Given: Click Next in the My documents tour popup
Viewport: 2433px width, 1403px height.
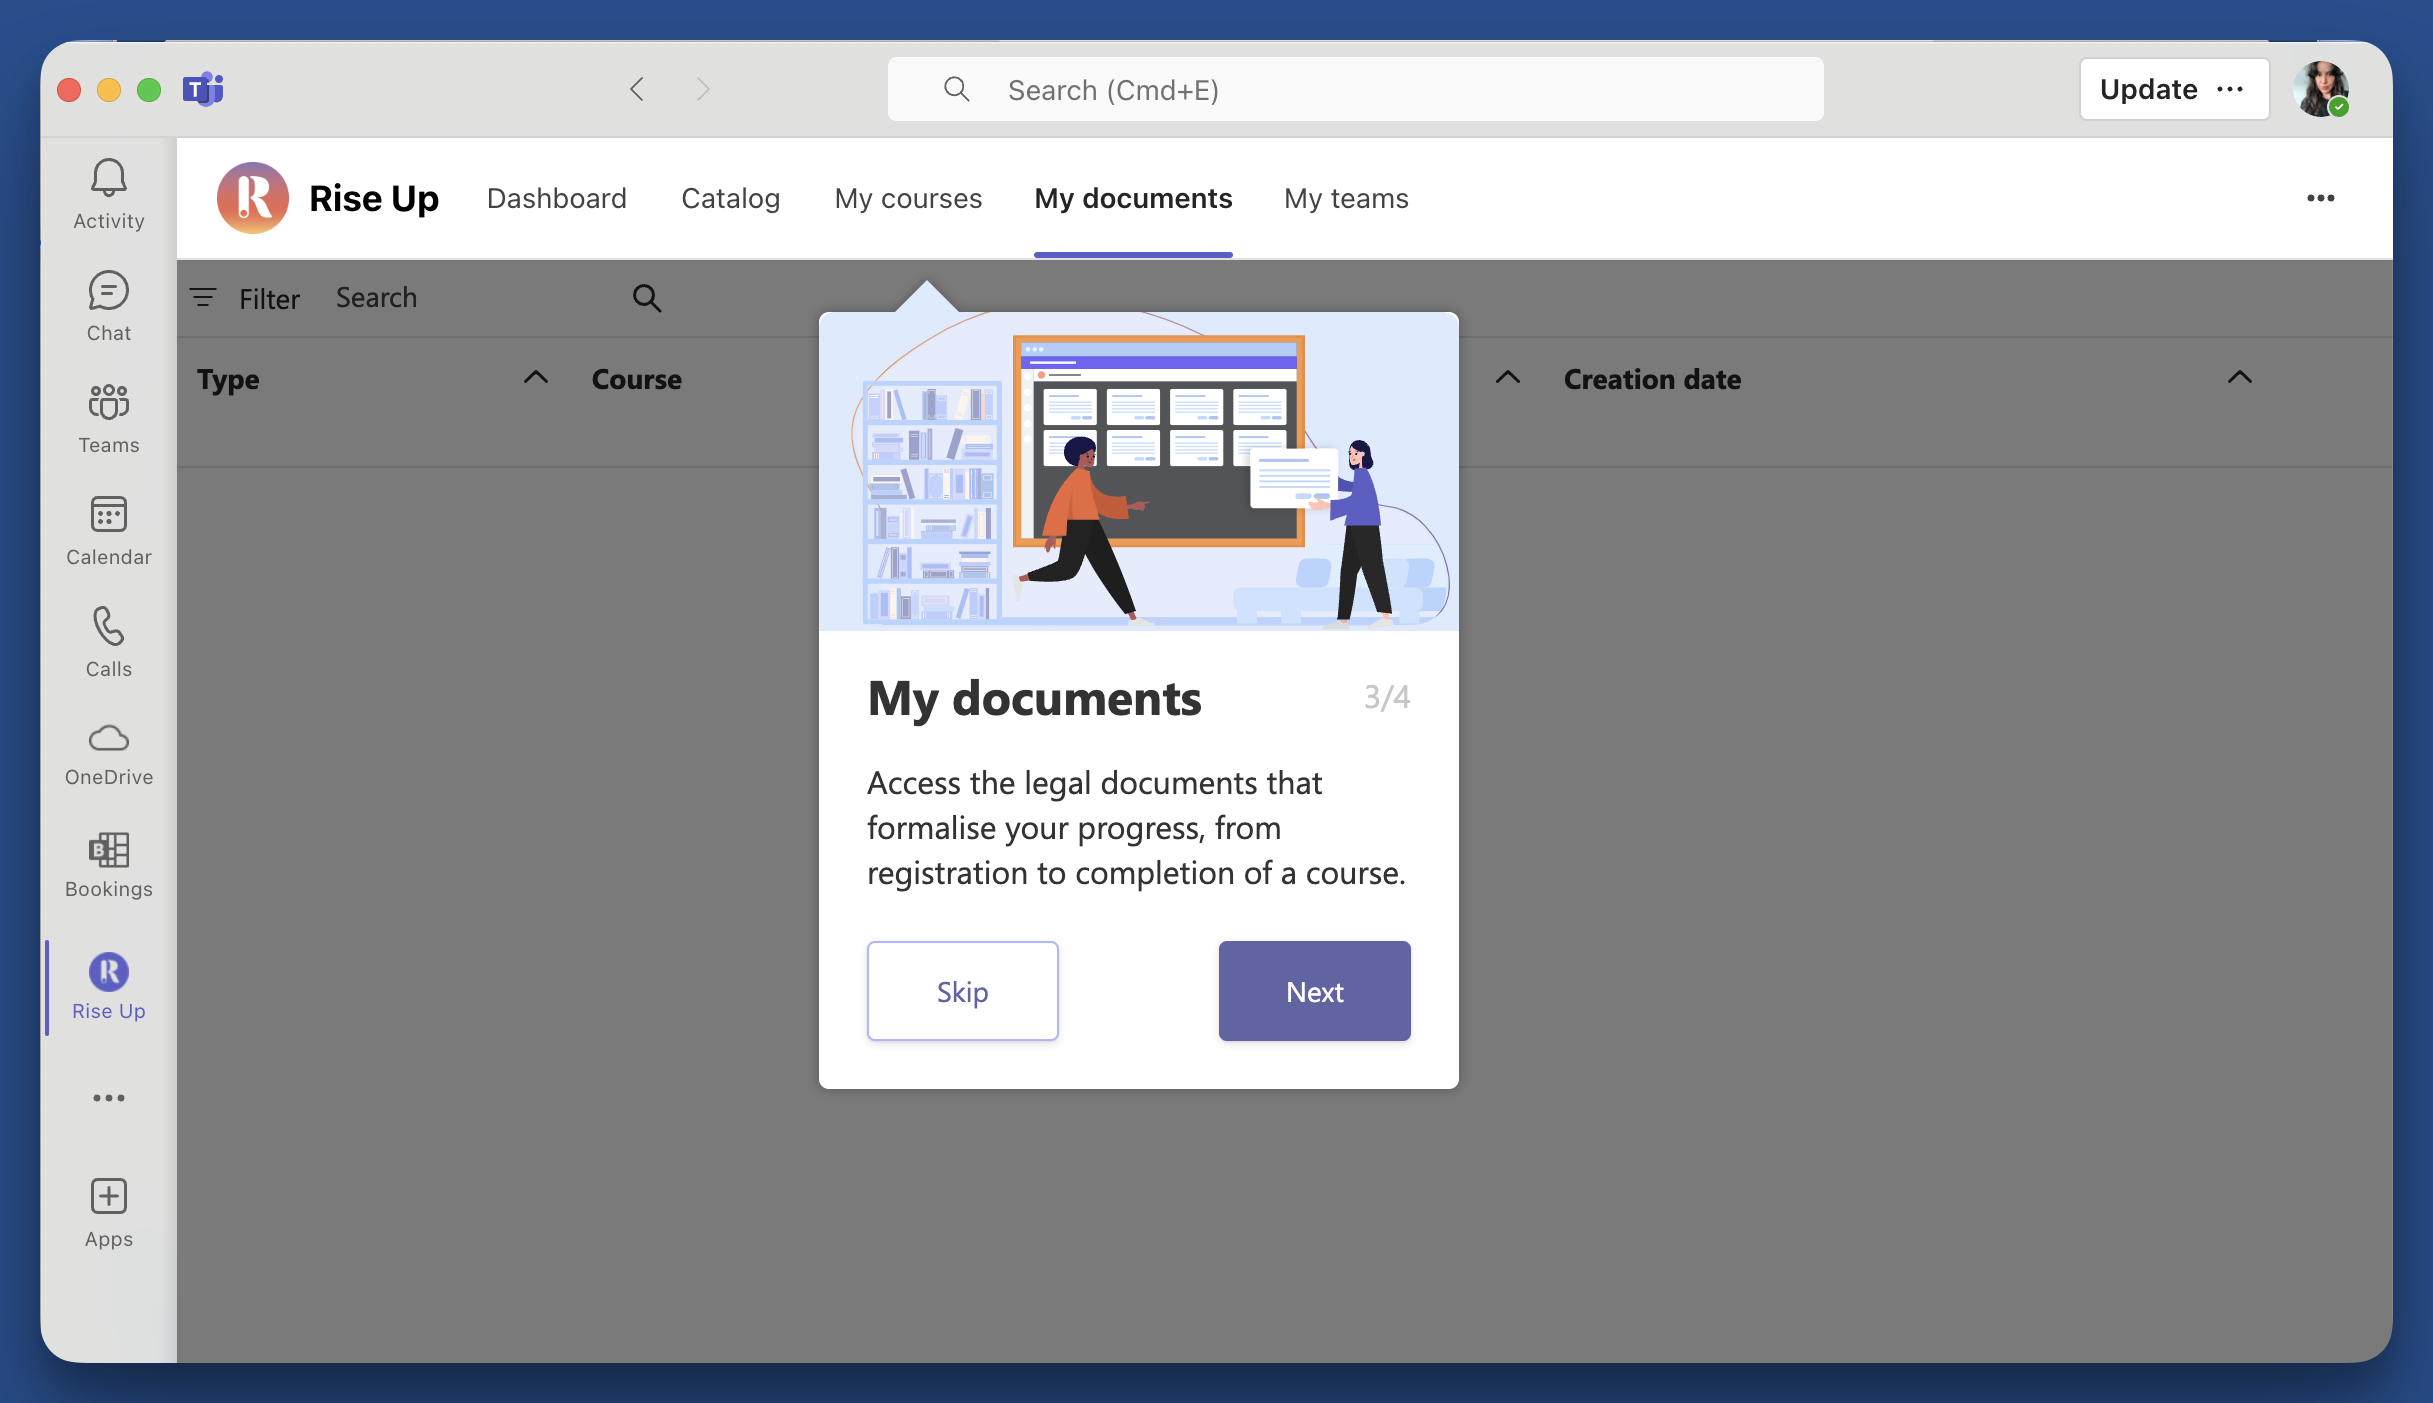Looking at the screenshot, I should pyautogui.click(x=1313, y=991).
